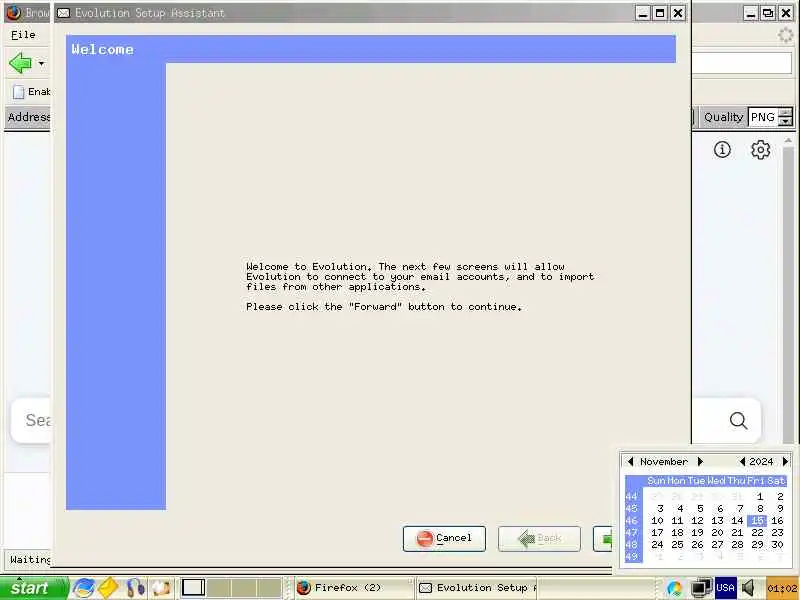Click the USA keyboard layout indicator
Viewport: 800px width, 600px height.
725,588
